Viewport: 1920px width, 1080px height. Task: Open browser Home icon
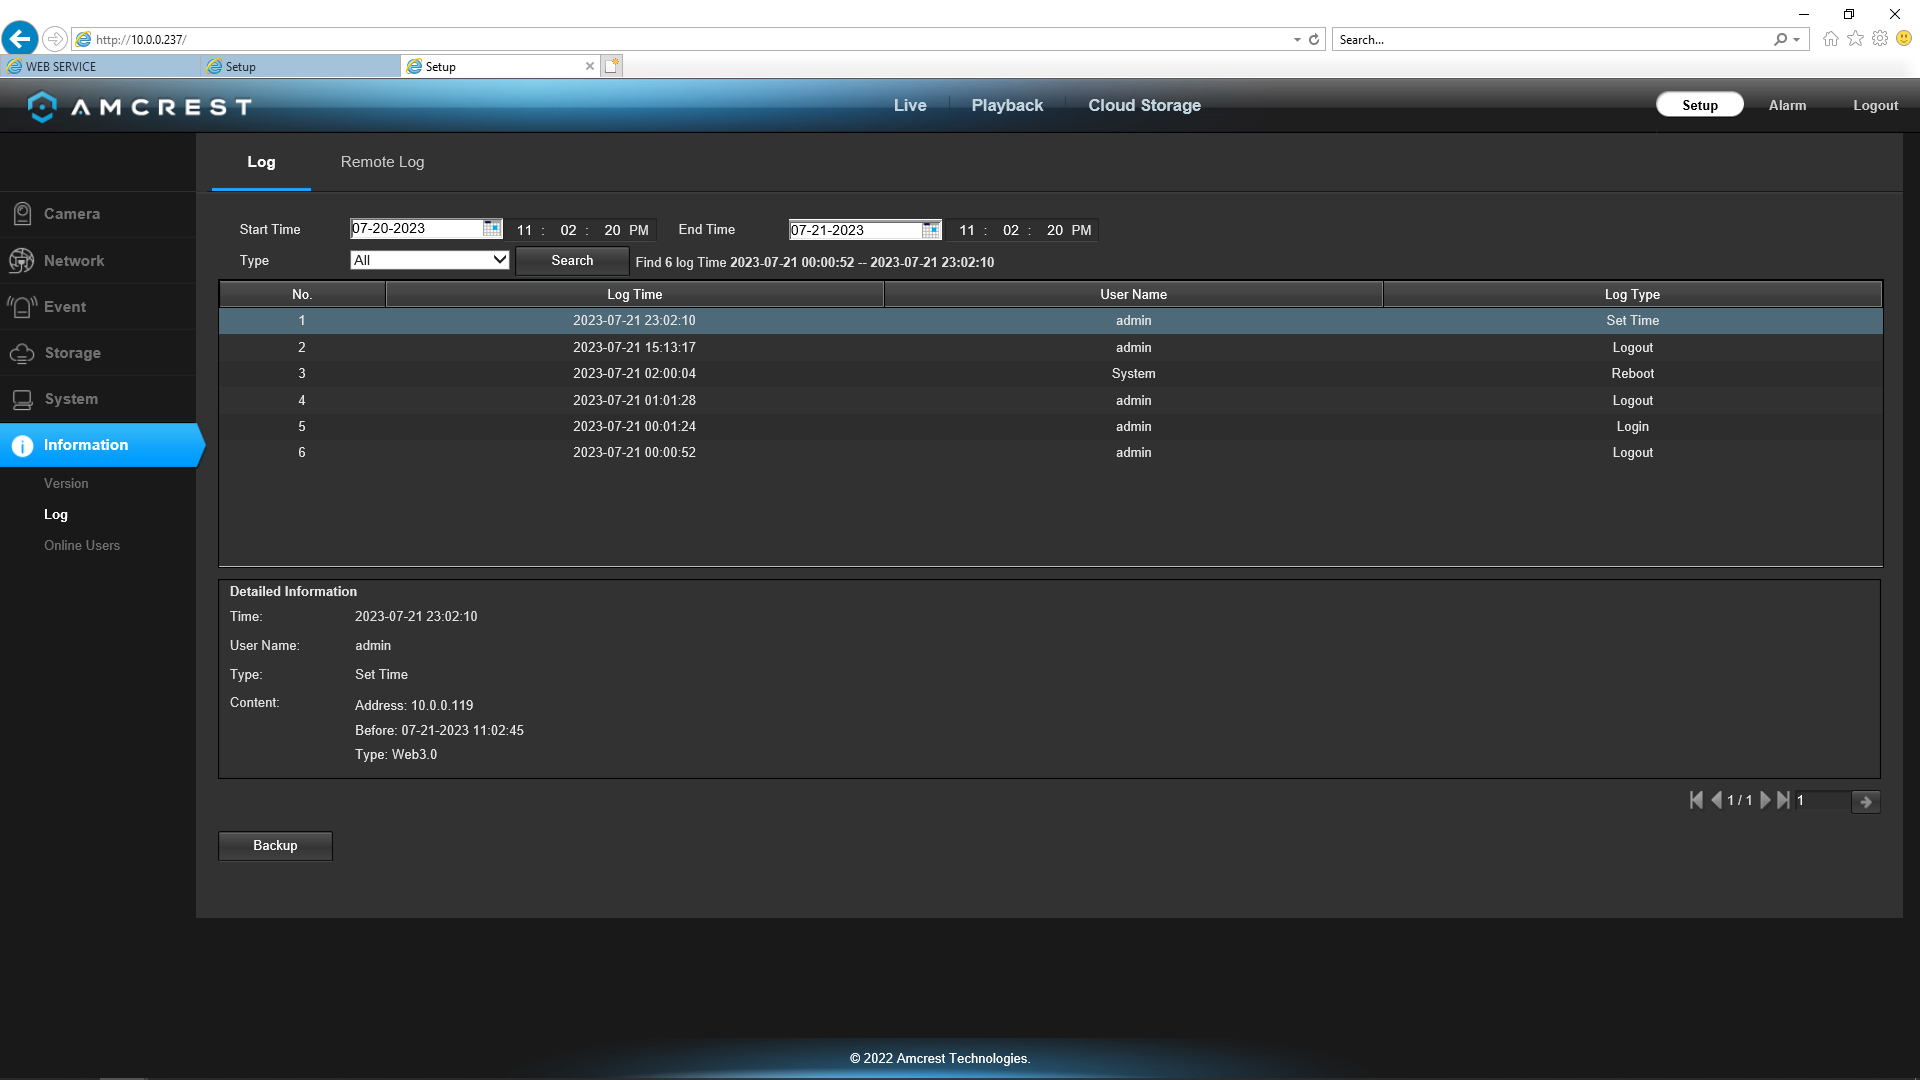[1831, 39]
